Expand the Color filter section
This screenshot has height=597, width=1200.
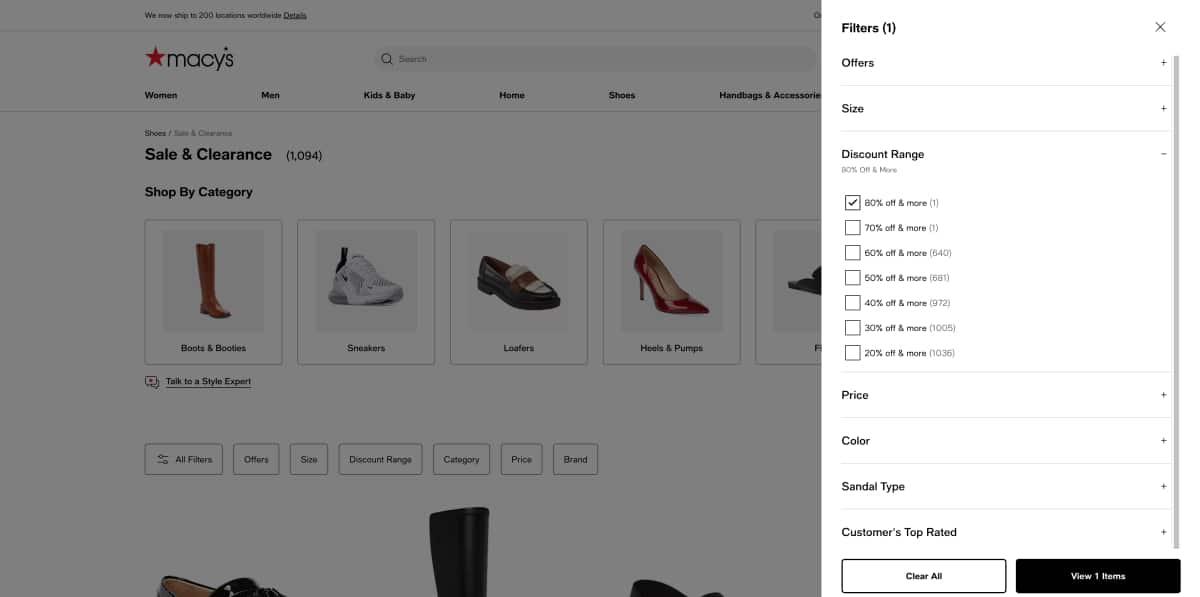tap(1163, 440)
